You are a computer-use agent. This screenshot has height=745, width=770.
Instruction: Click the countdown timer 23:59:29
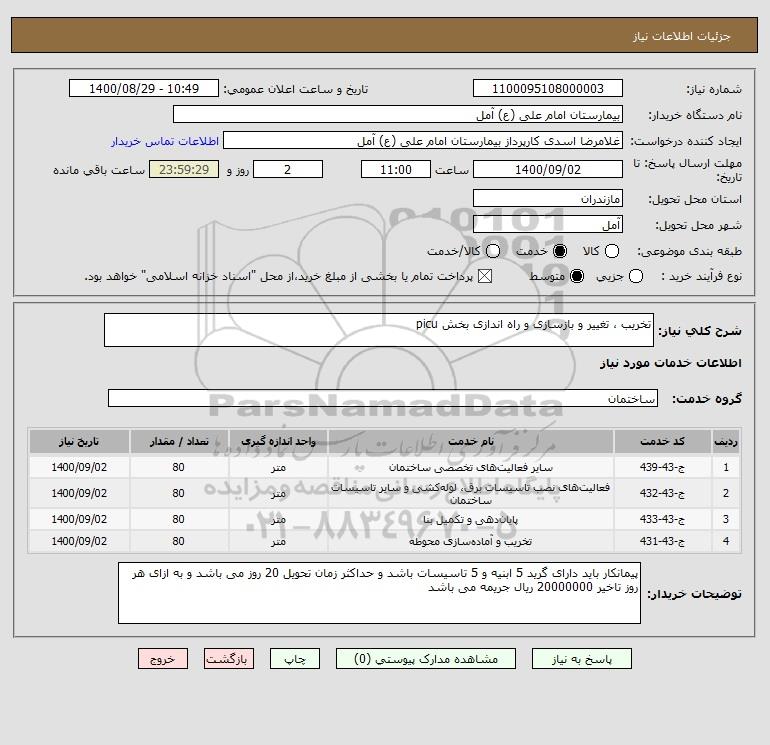184,169
